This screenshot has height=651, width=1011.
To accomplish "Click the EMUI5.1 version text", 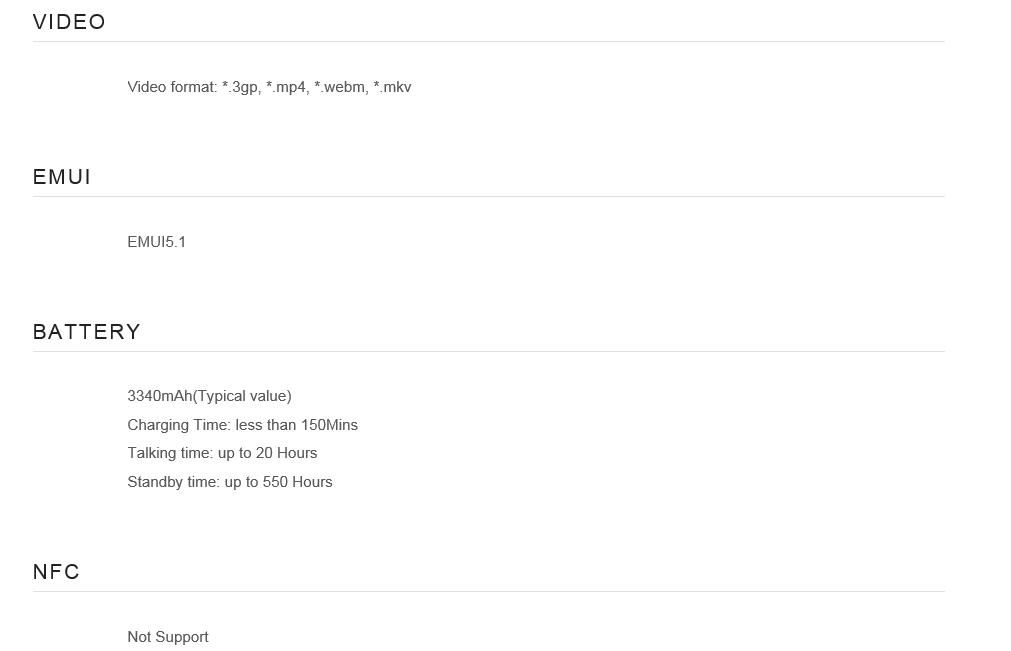I will coord(156,242).
